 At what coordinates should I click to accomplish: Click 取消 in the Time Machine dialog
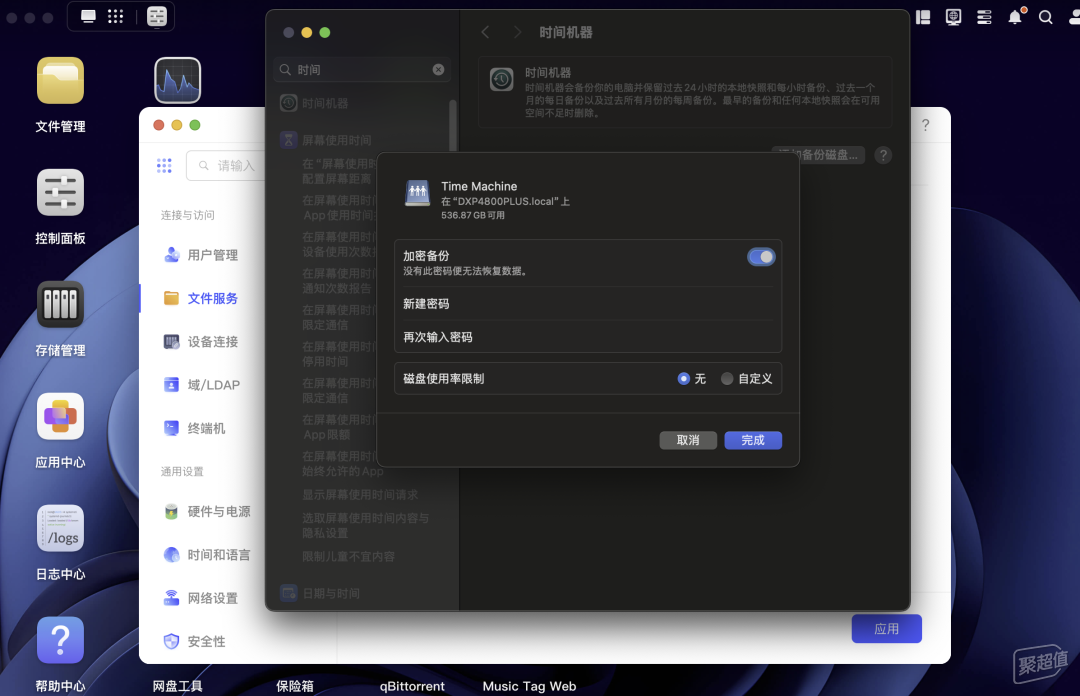[x=688, y=440]
